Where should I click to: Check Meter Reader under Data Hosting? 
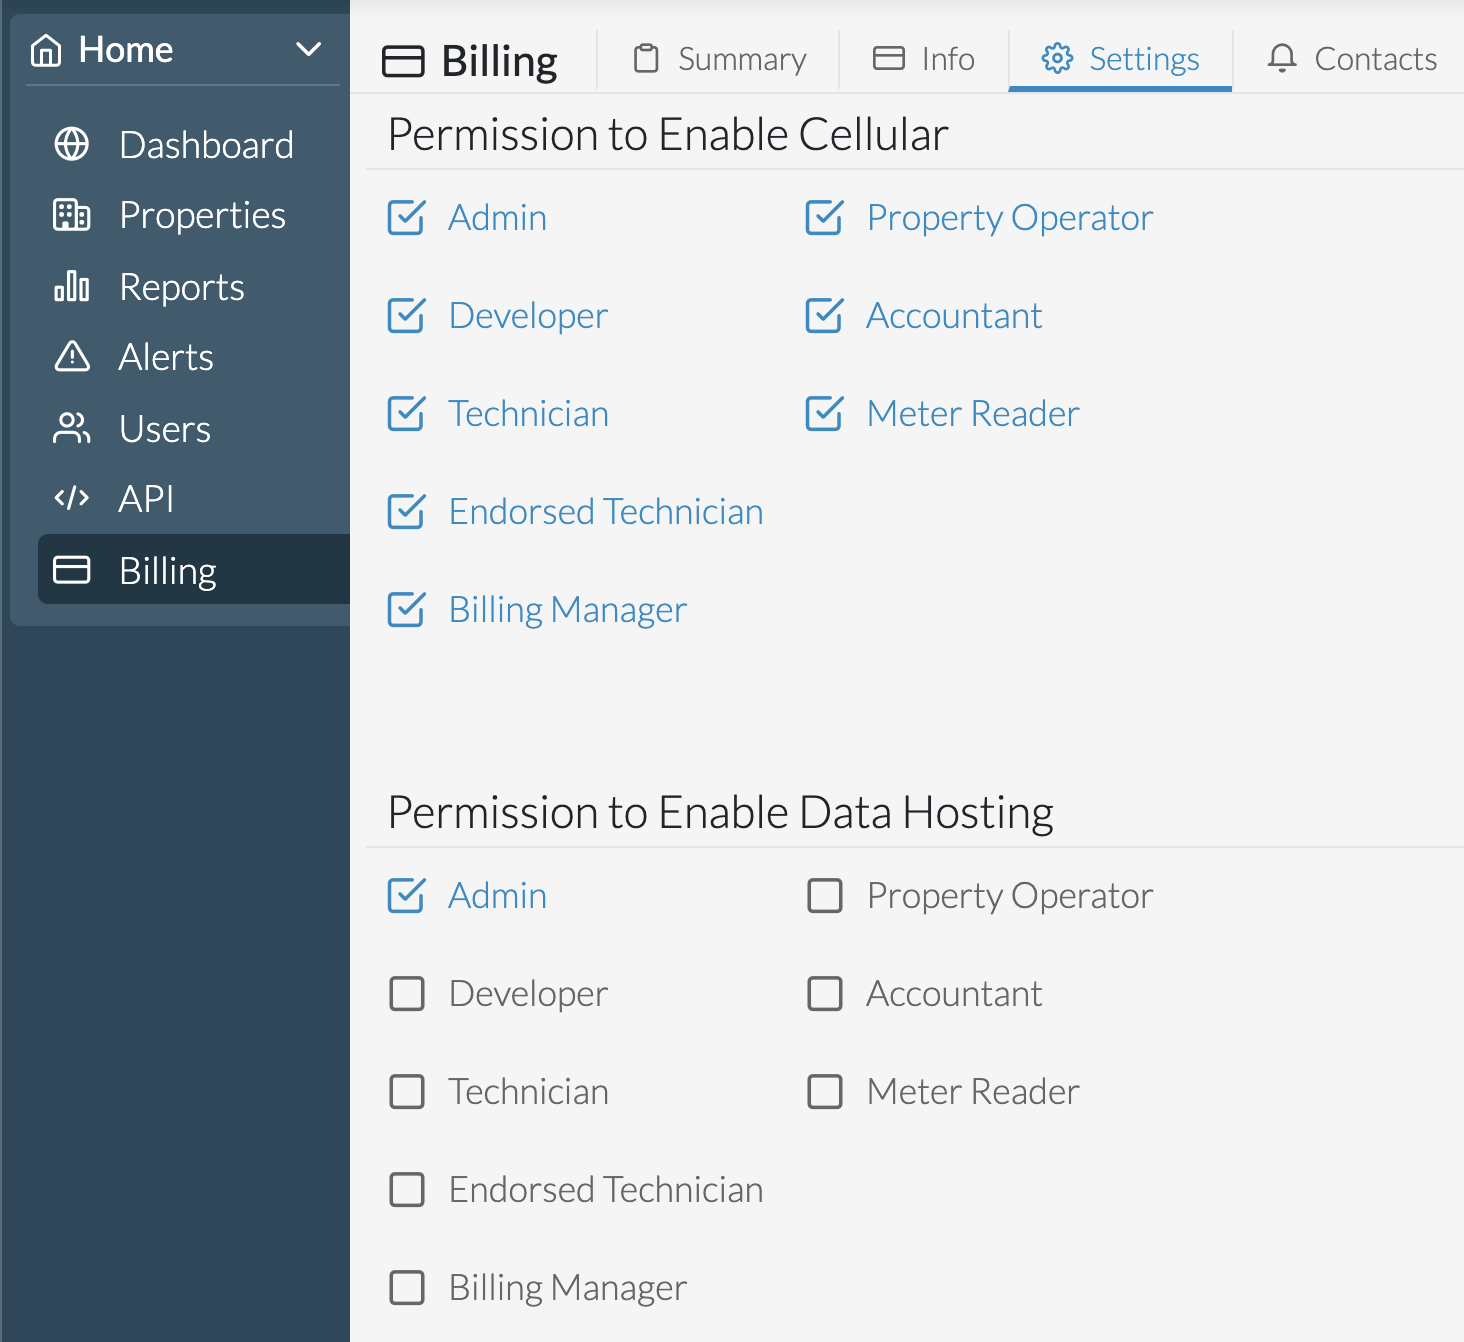click(x=825, y=1092)
